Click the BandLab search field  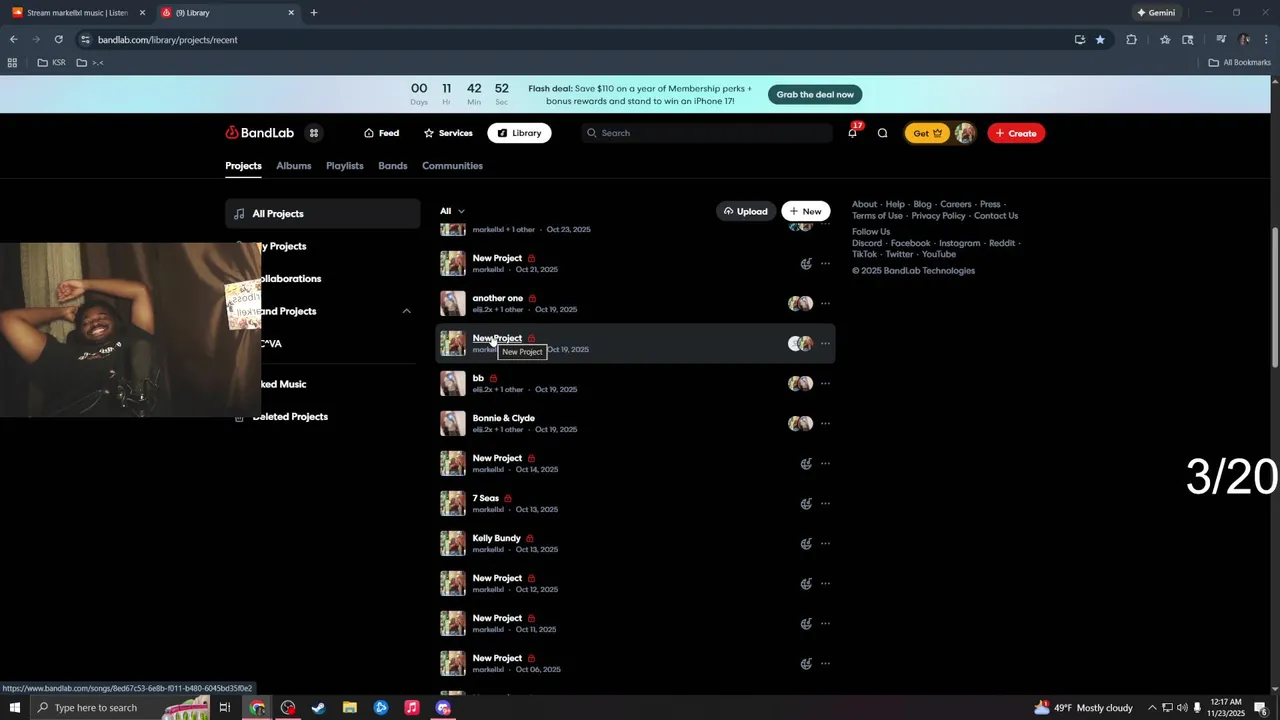click(x=706, y=133)
